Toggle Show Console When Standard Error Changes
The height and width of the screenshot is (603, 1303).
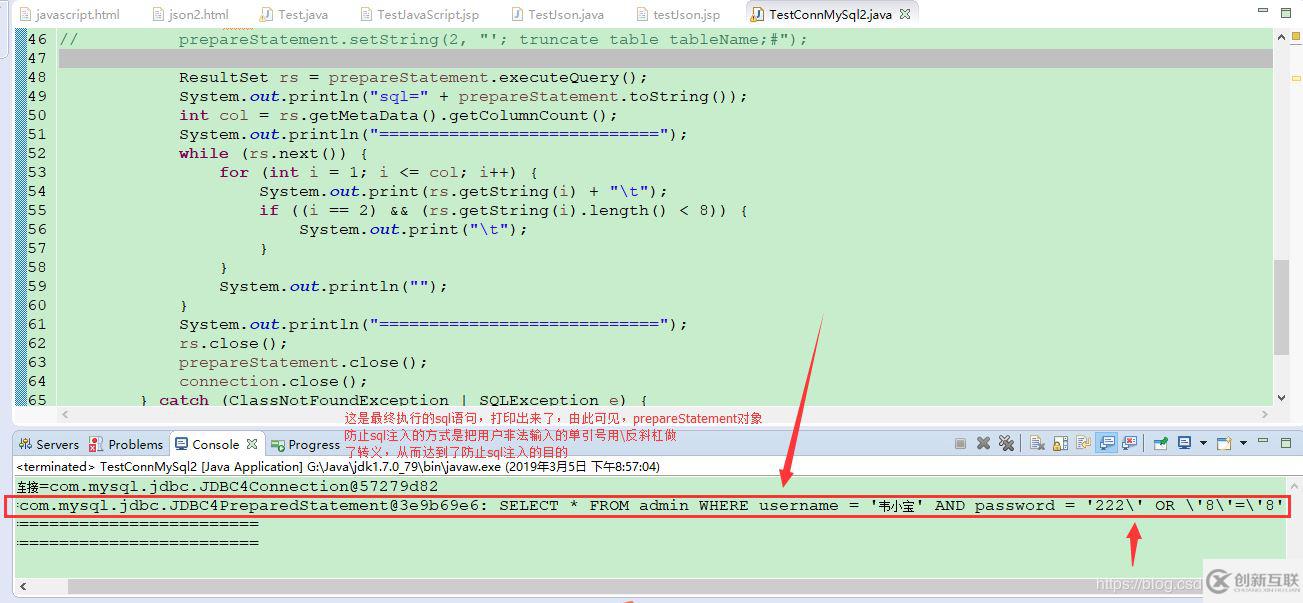1129,444
